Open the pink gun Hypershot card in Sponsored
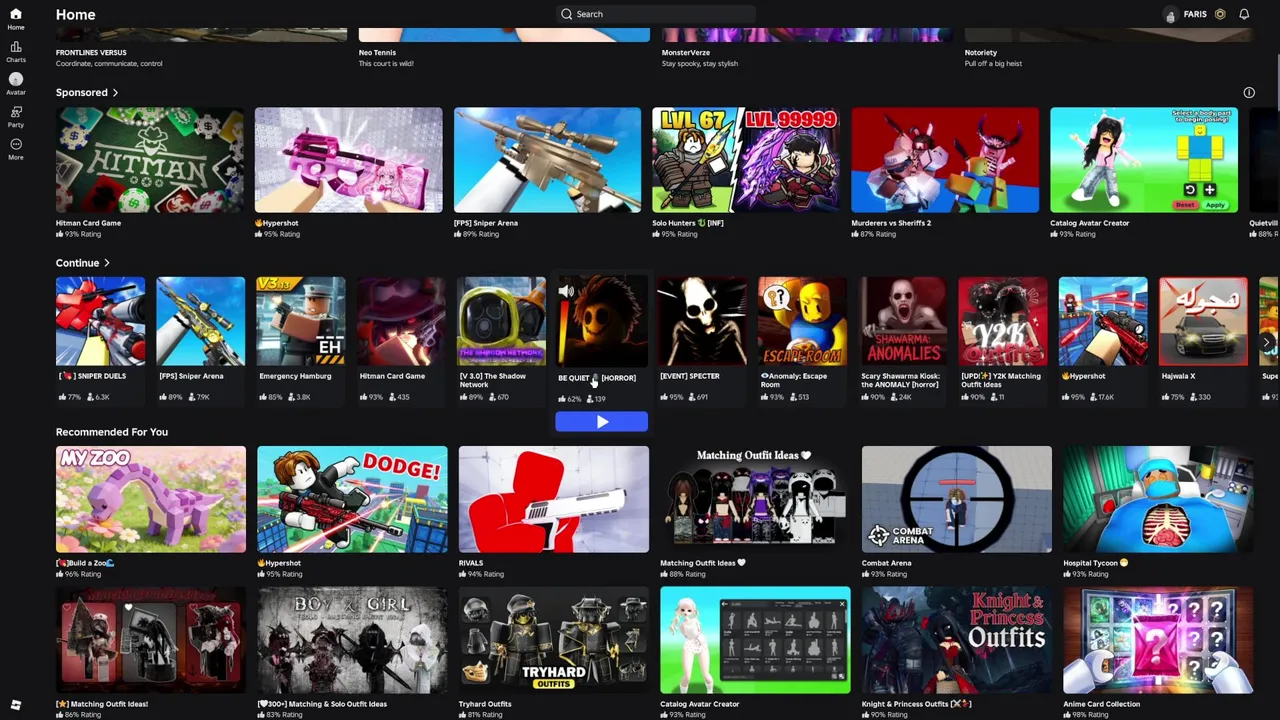 click(x=348, y=160)
